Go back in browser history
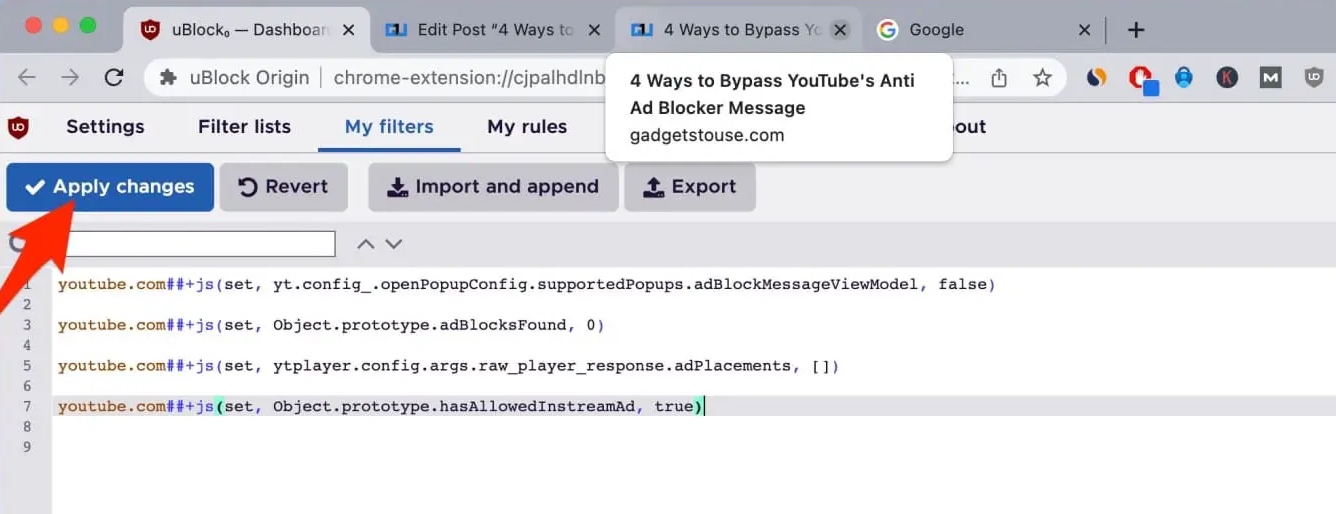The height and width of the screenshot is (514, 1336). pyautogui.click(x=27, y=77)
